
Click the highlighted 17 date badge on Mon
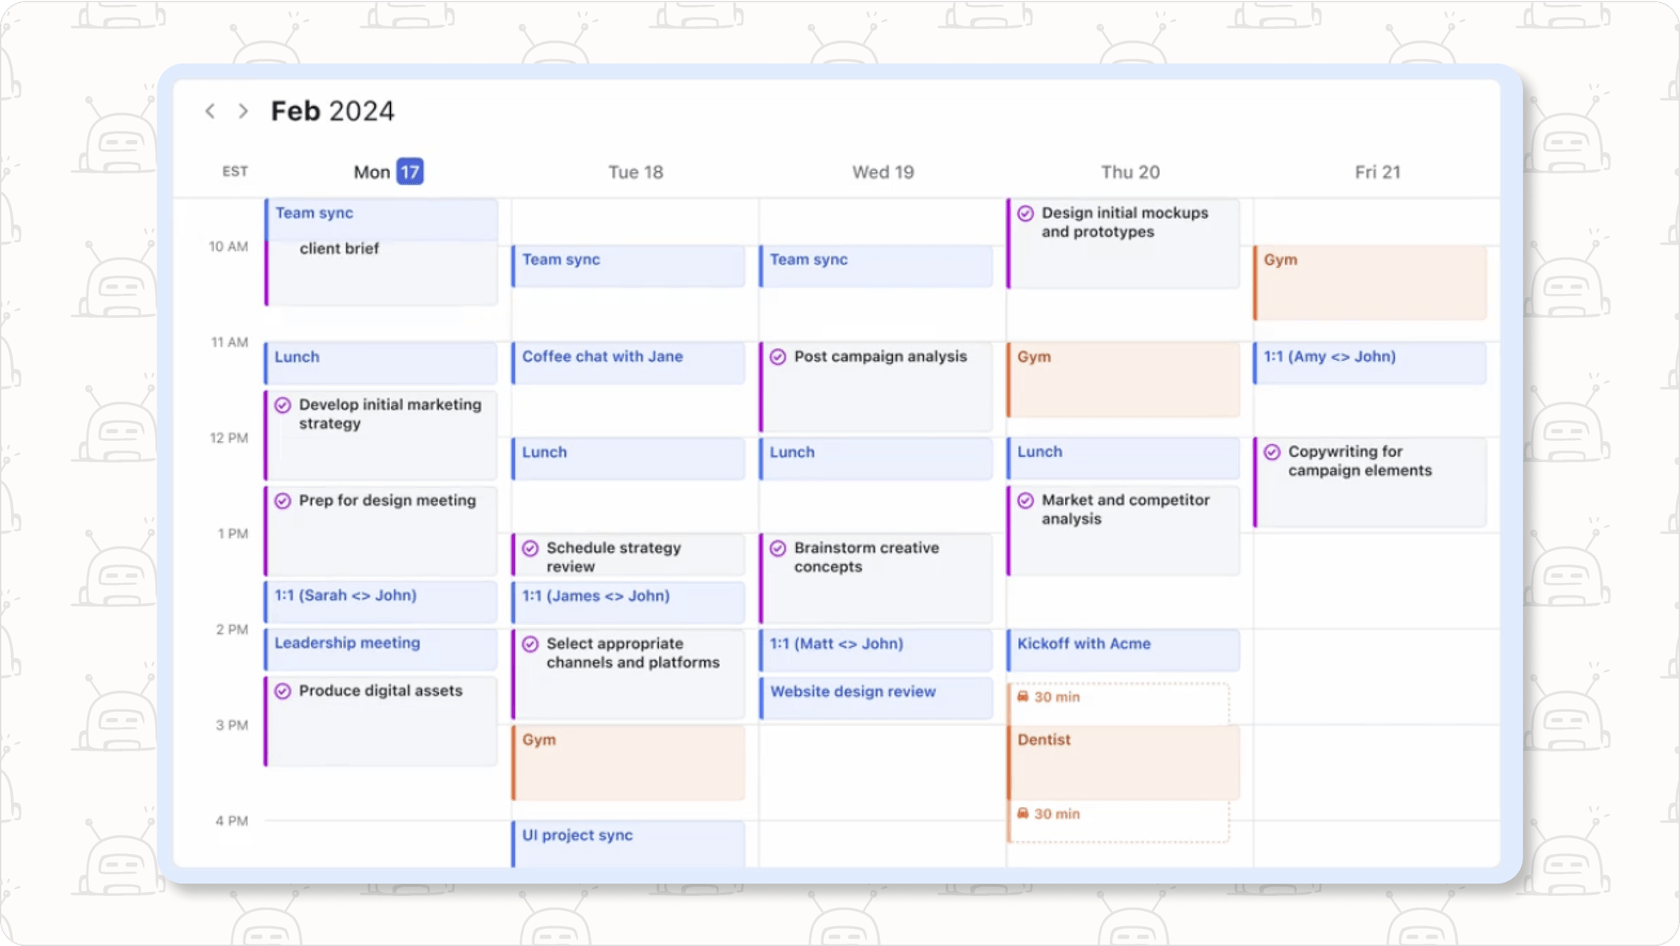click(409, 171)
